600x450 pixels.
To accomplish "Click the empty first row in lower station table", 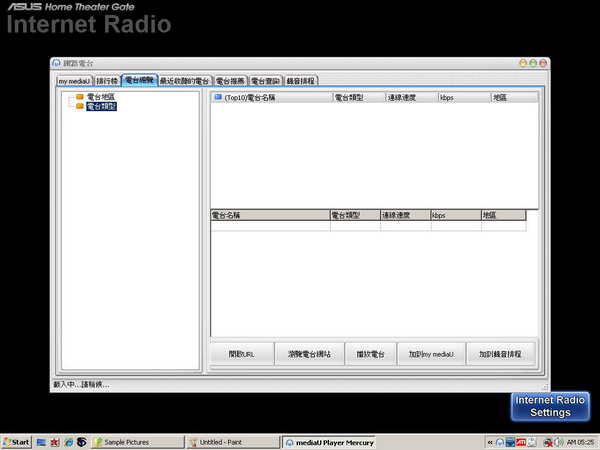I will click(368, 226).
